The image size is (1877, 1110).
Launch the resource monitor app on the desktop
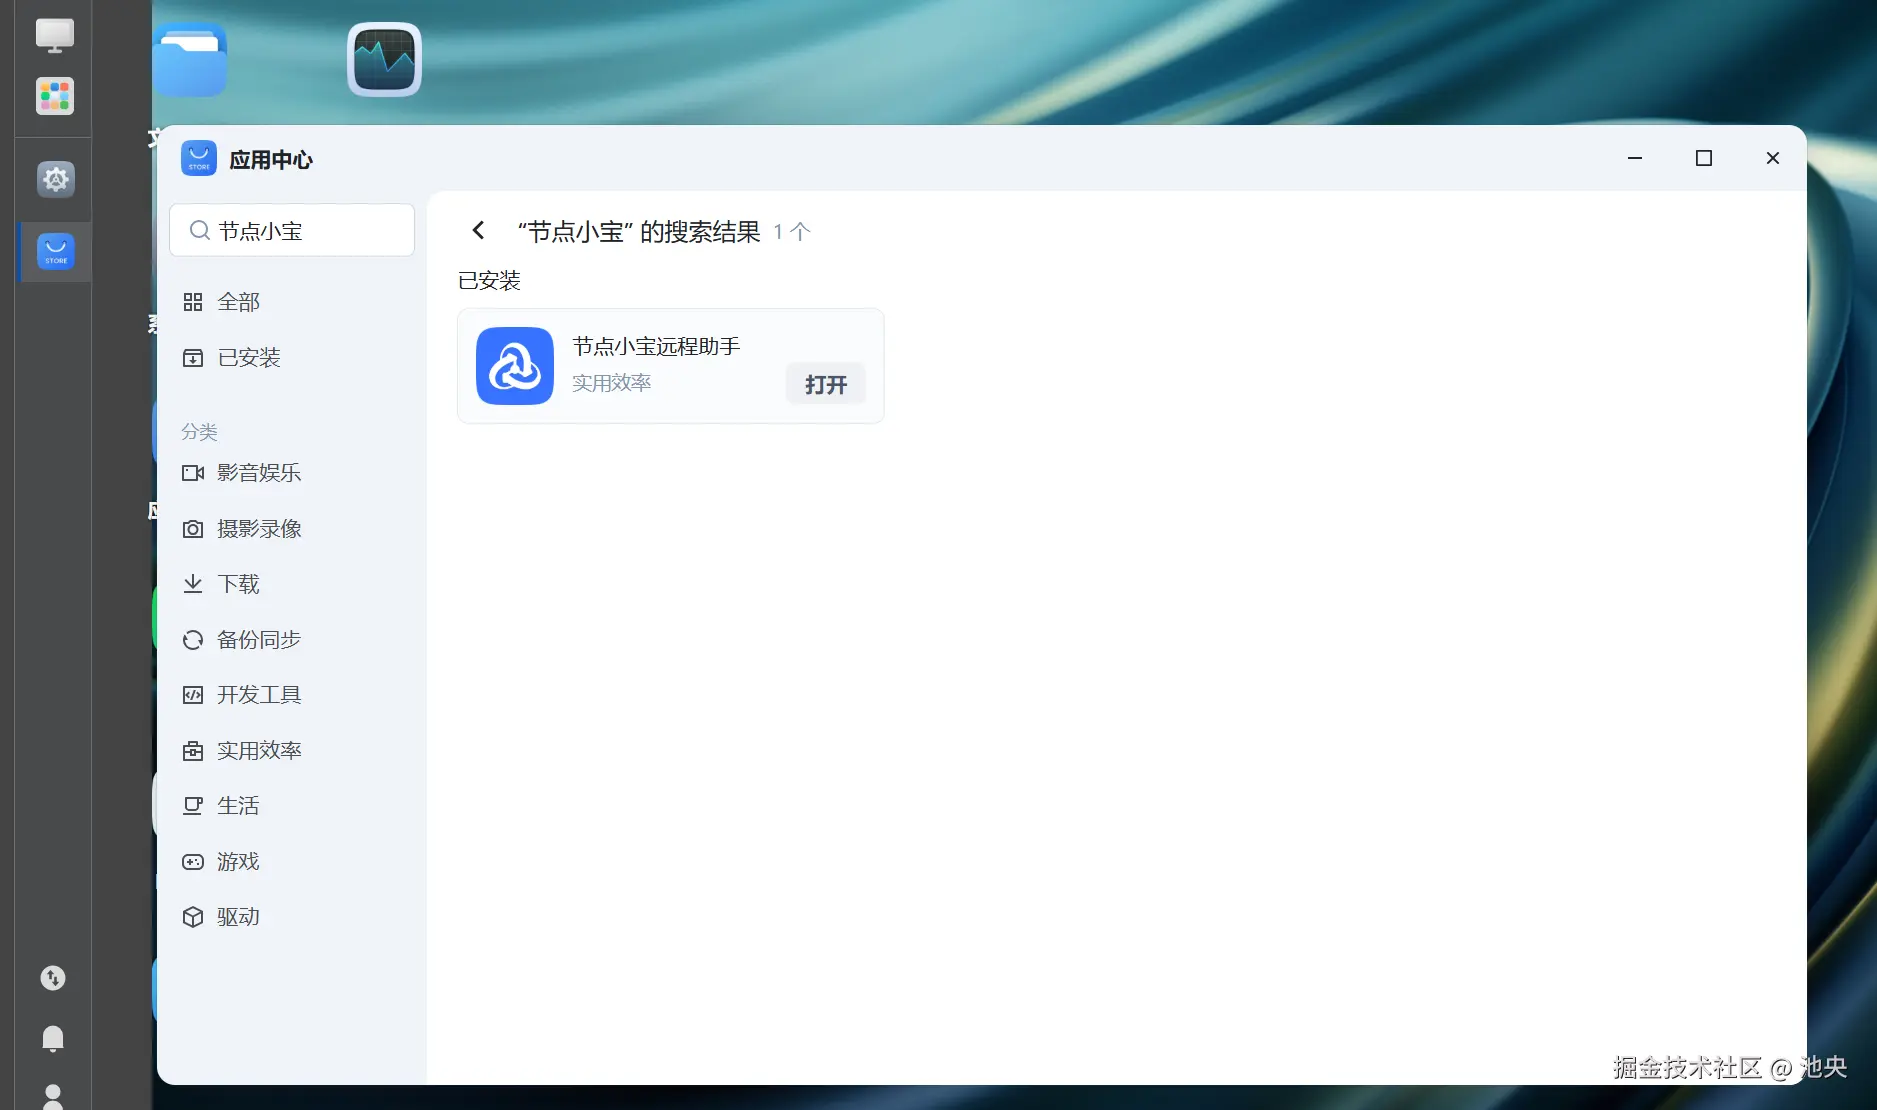pyautogui.click(x=383, y=59)
